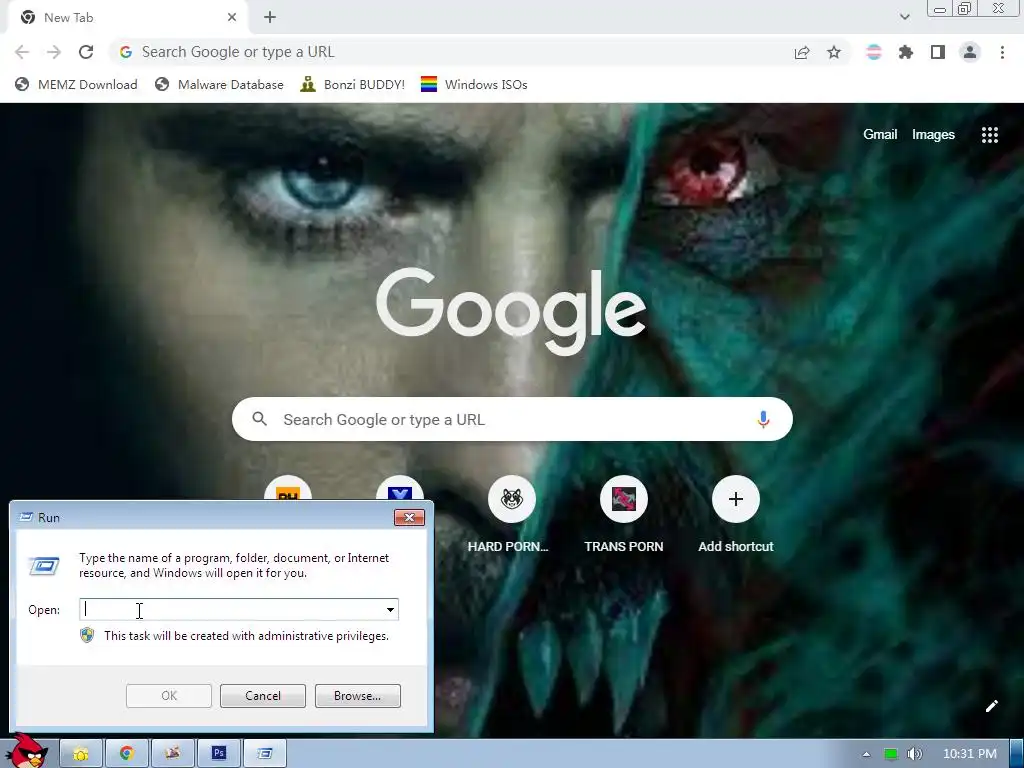The width and height of the screenshot is (1024, 768).
Task: Bookmark this tab with the star icon
Action: point(834,52)
